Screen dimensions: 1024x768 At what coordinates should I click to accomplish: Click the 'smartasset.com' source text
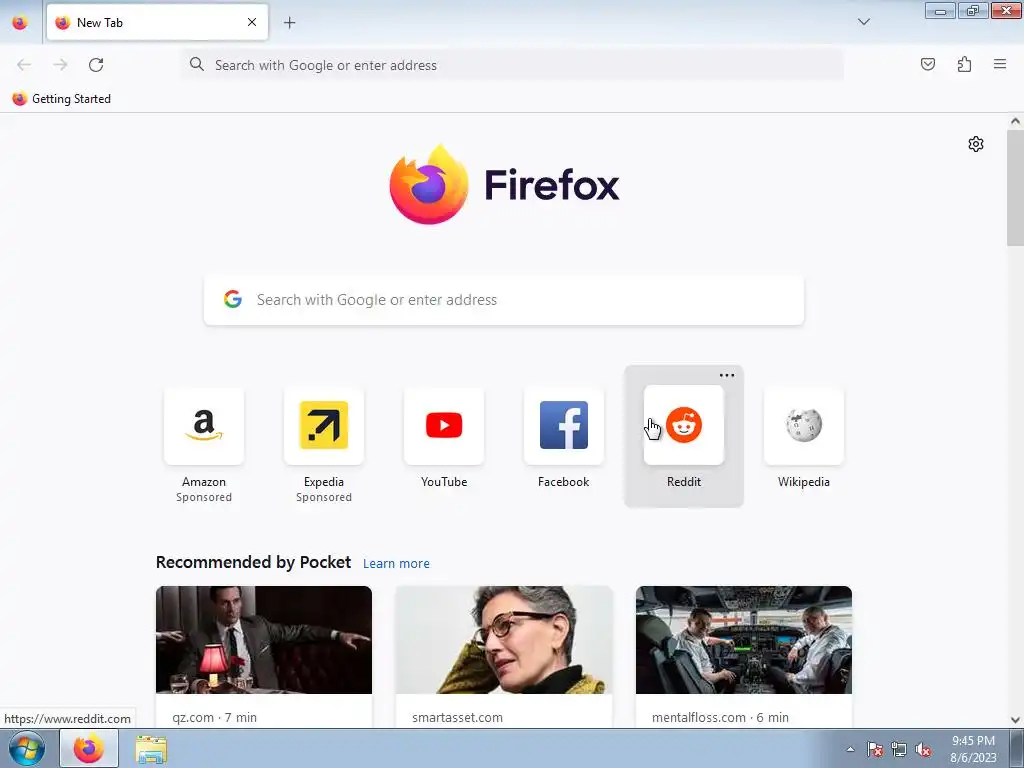coord(457,718)
